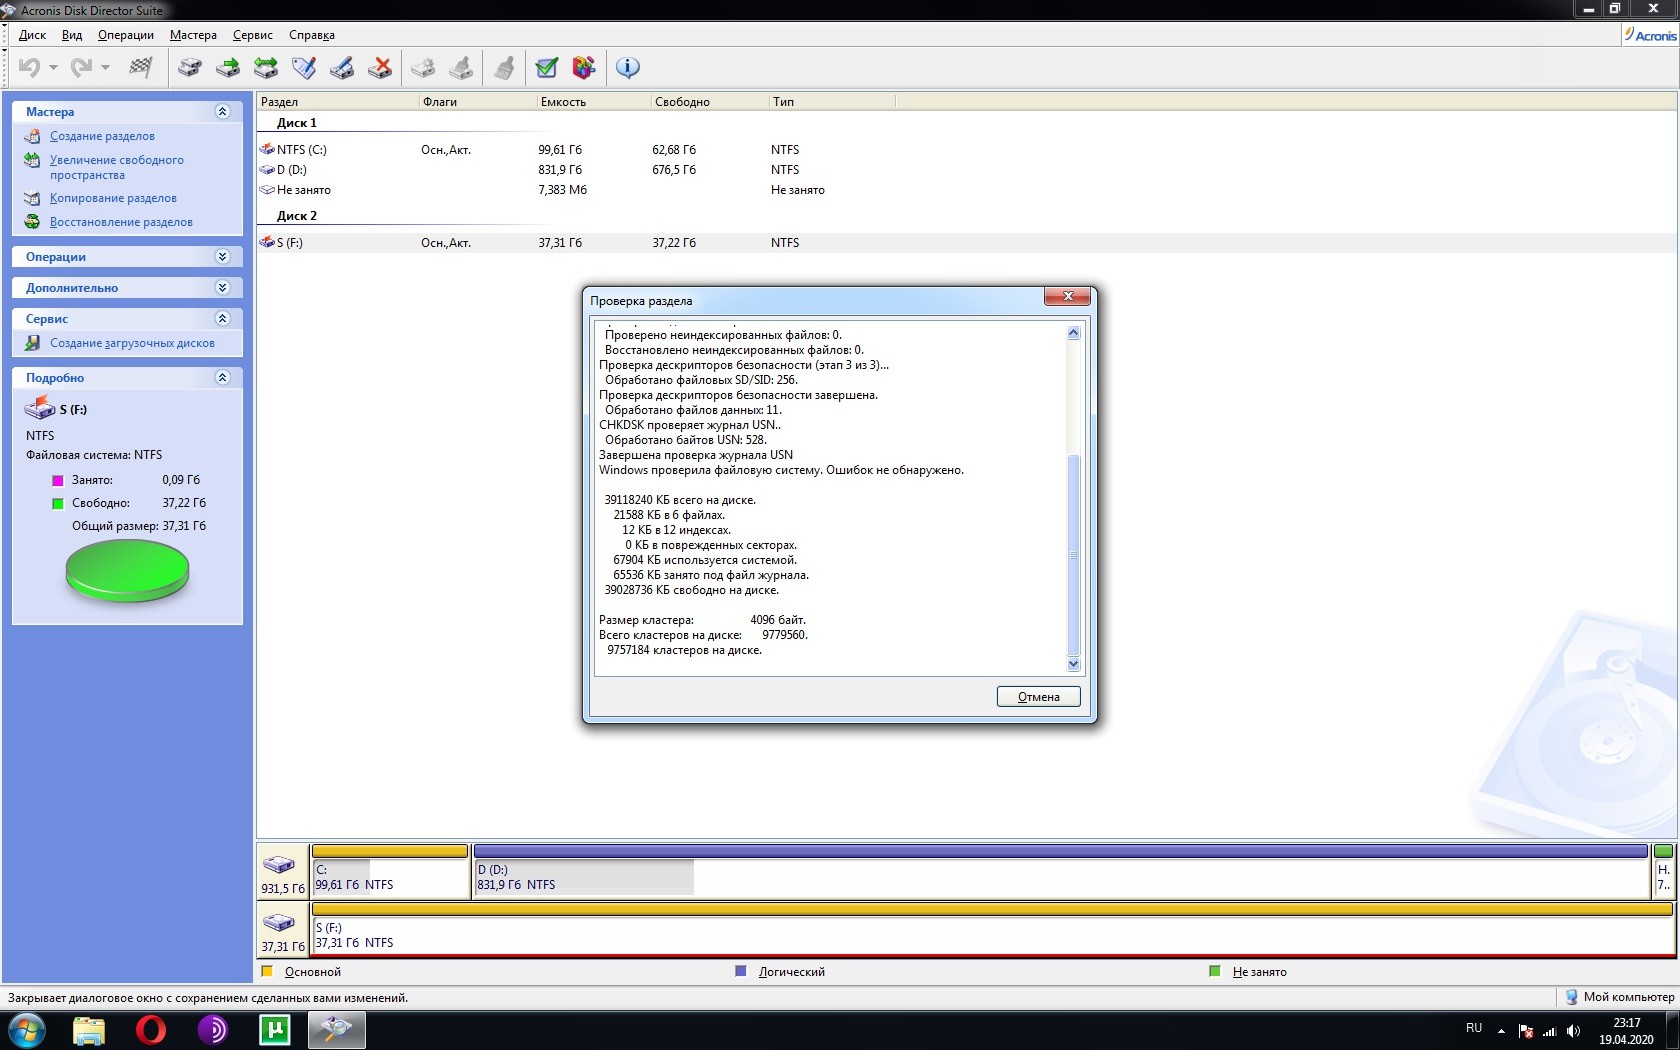
Task: Collapse the Сервис sidebar panel
Action: point(222,319)
